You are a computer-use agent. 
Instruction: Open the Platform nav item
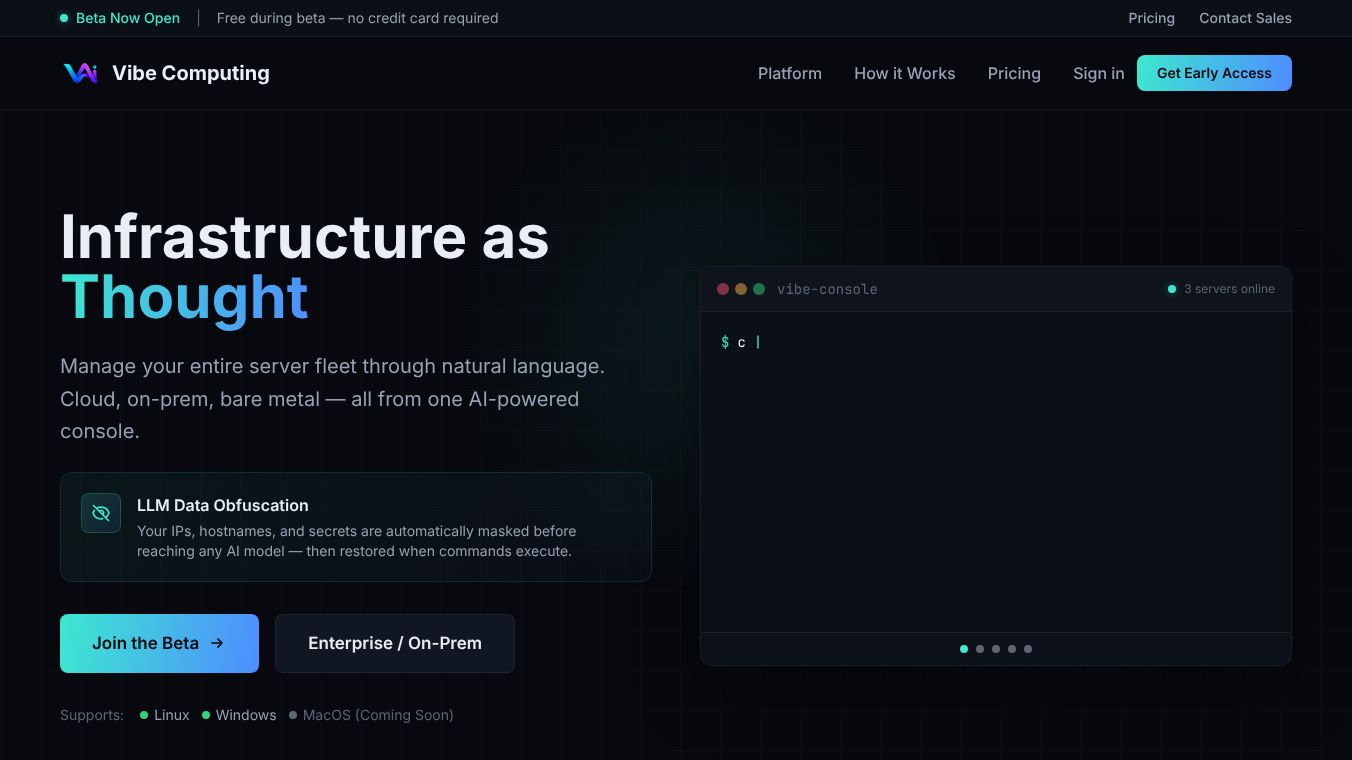coord(790,73)
